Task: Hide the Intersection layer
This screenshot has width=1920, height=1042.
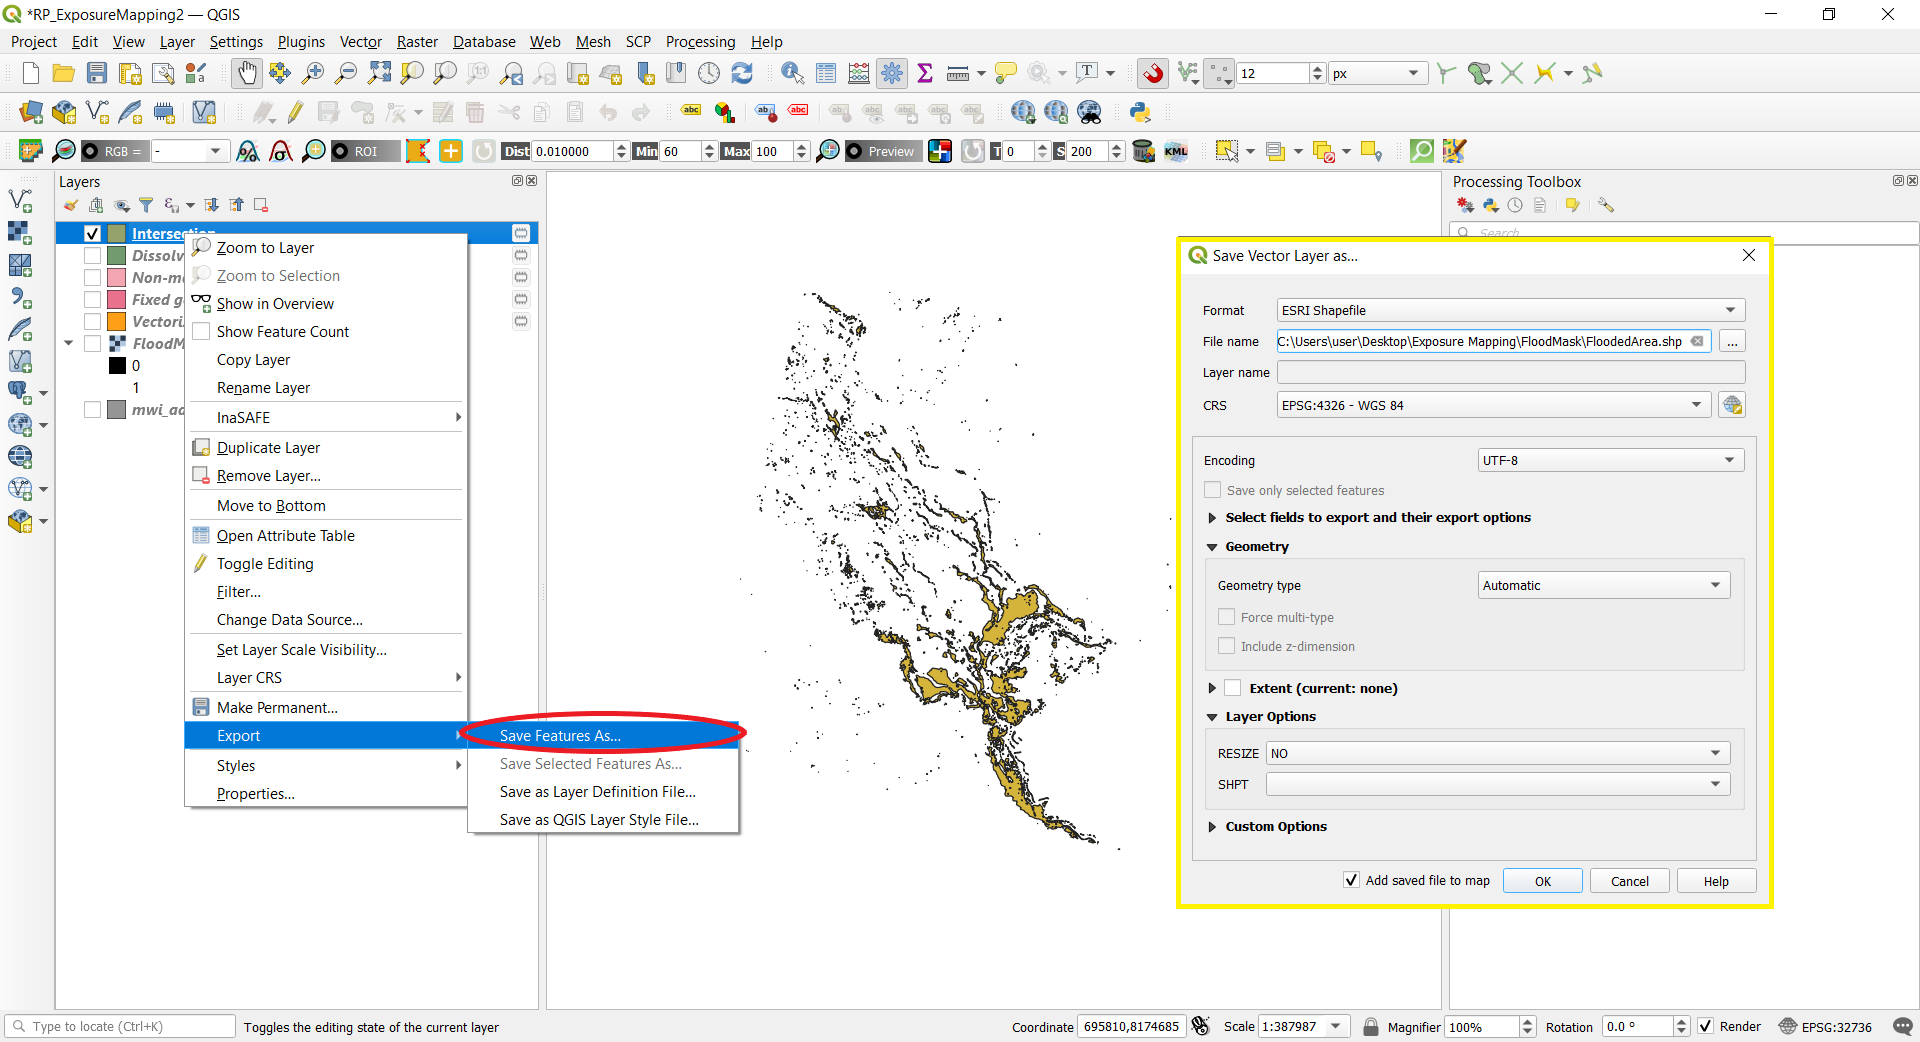Action: click(x=90, y=232)
